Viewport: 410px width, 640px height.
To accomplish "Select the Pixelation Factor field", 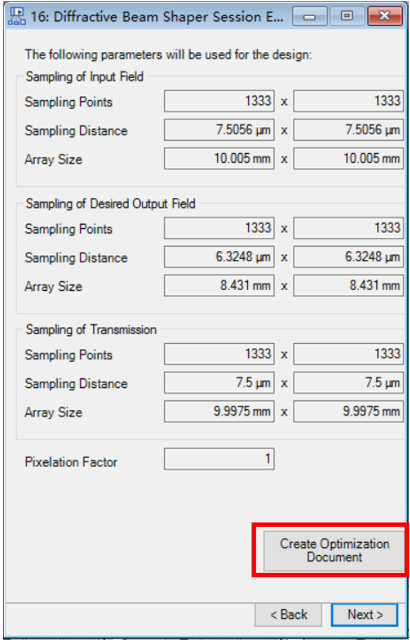I will click(x=219, y=459).
